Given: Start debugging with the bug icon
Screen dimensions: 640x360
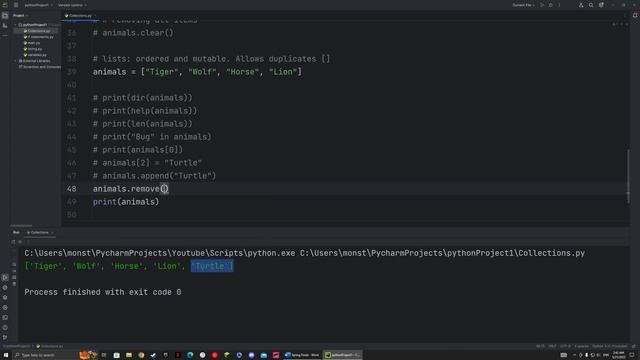Looking at the screenshot, I should click(551, 5).
